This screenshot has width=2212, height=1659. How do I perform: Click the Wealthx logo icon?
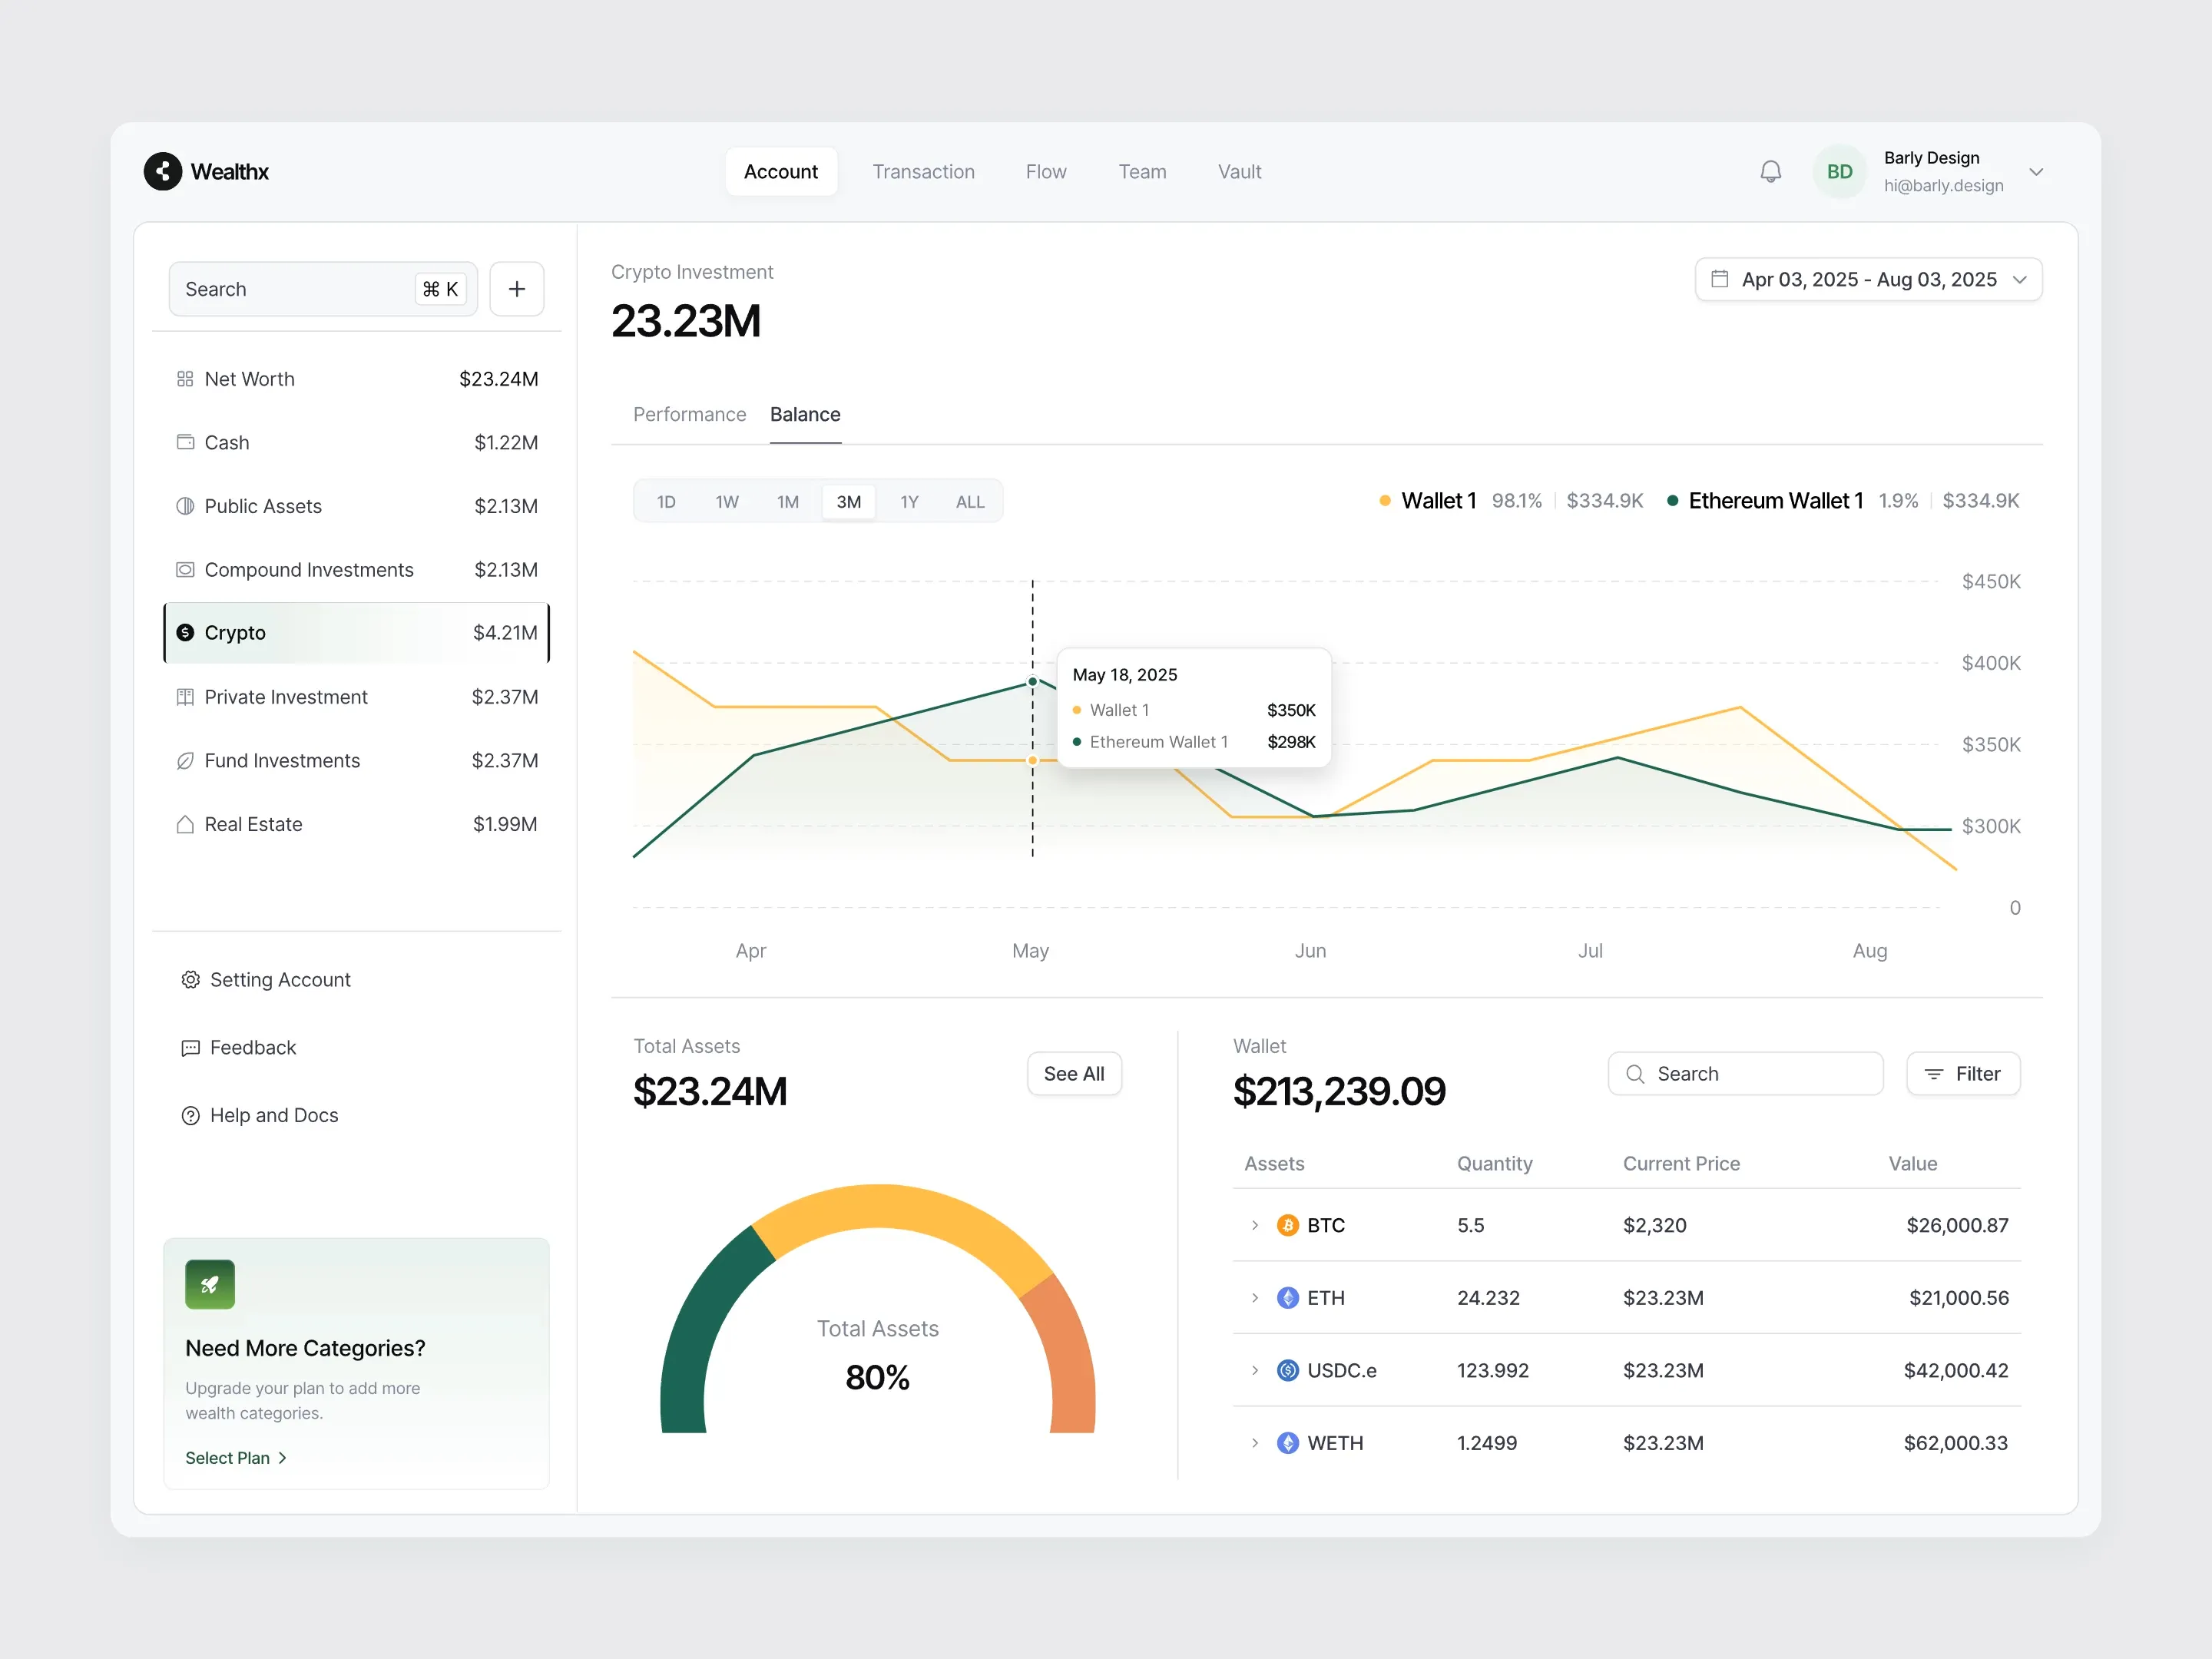tap(163, 172)
